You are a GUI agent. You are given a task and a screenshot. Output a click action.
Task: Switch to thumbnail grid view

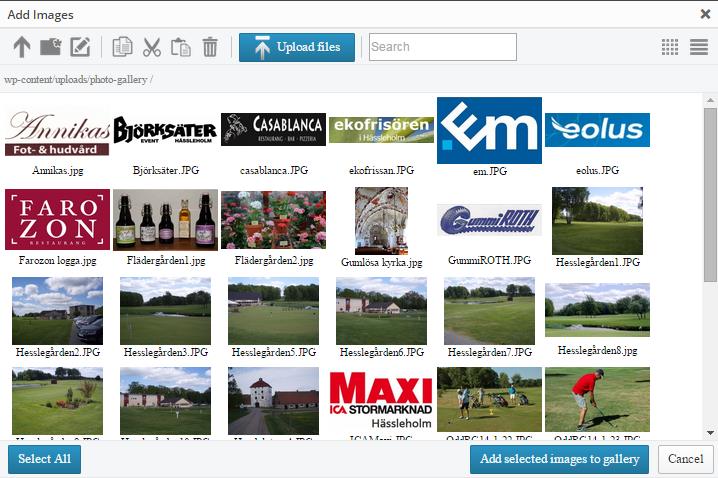pyautogui.click(x=670, y=47)
